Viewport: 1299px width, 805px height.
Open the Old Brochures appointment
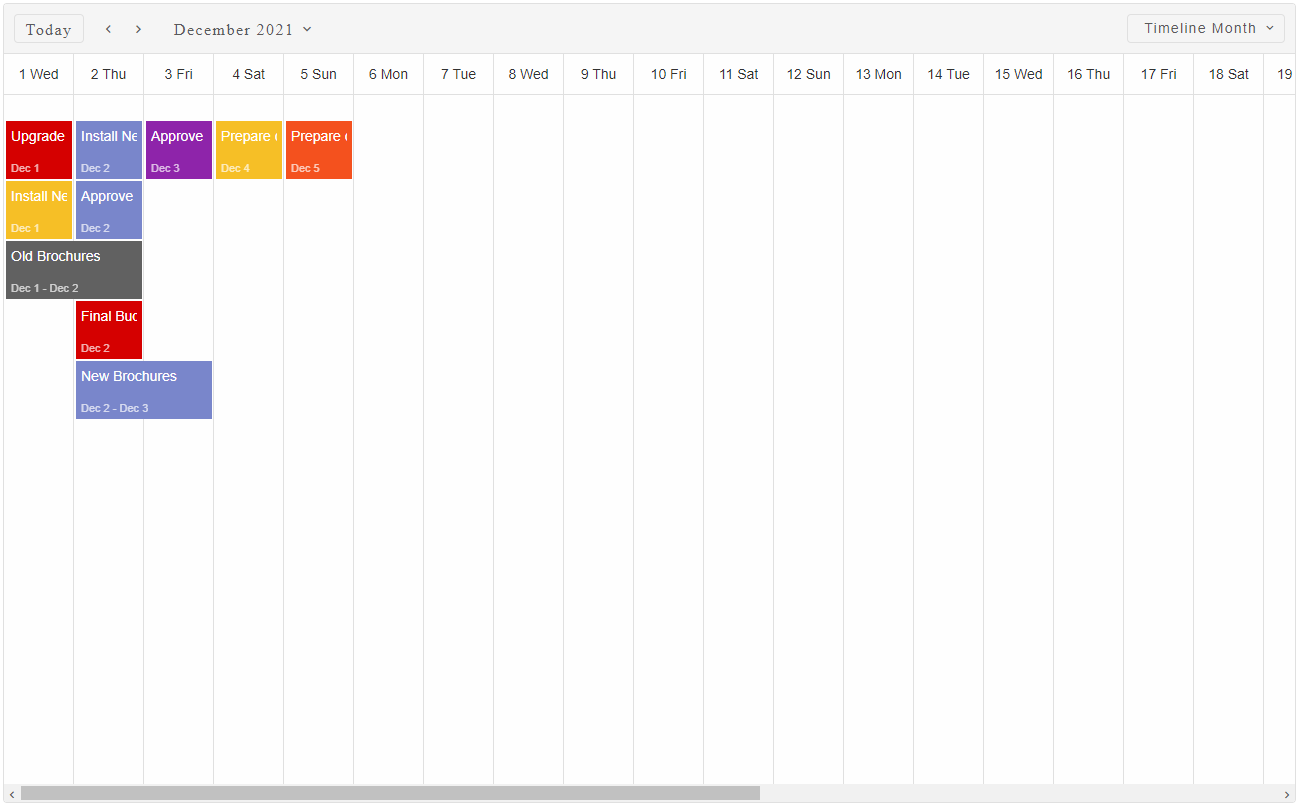74,270
